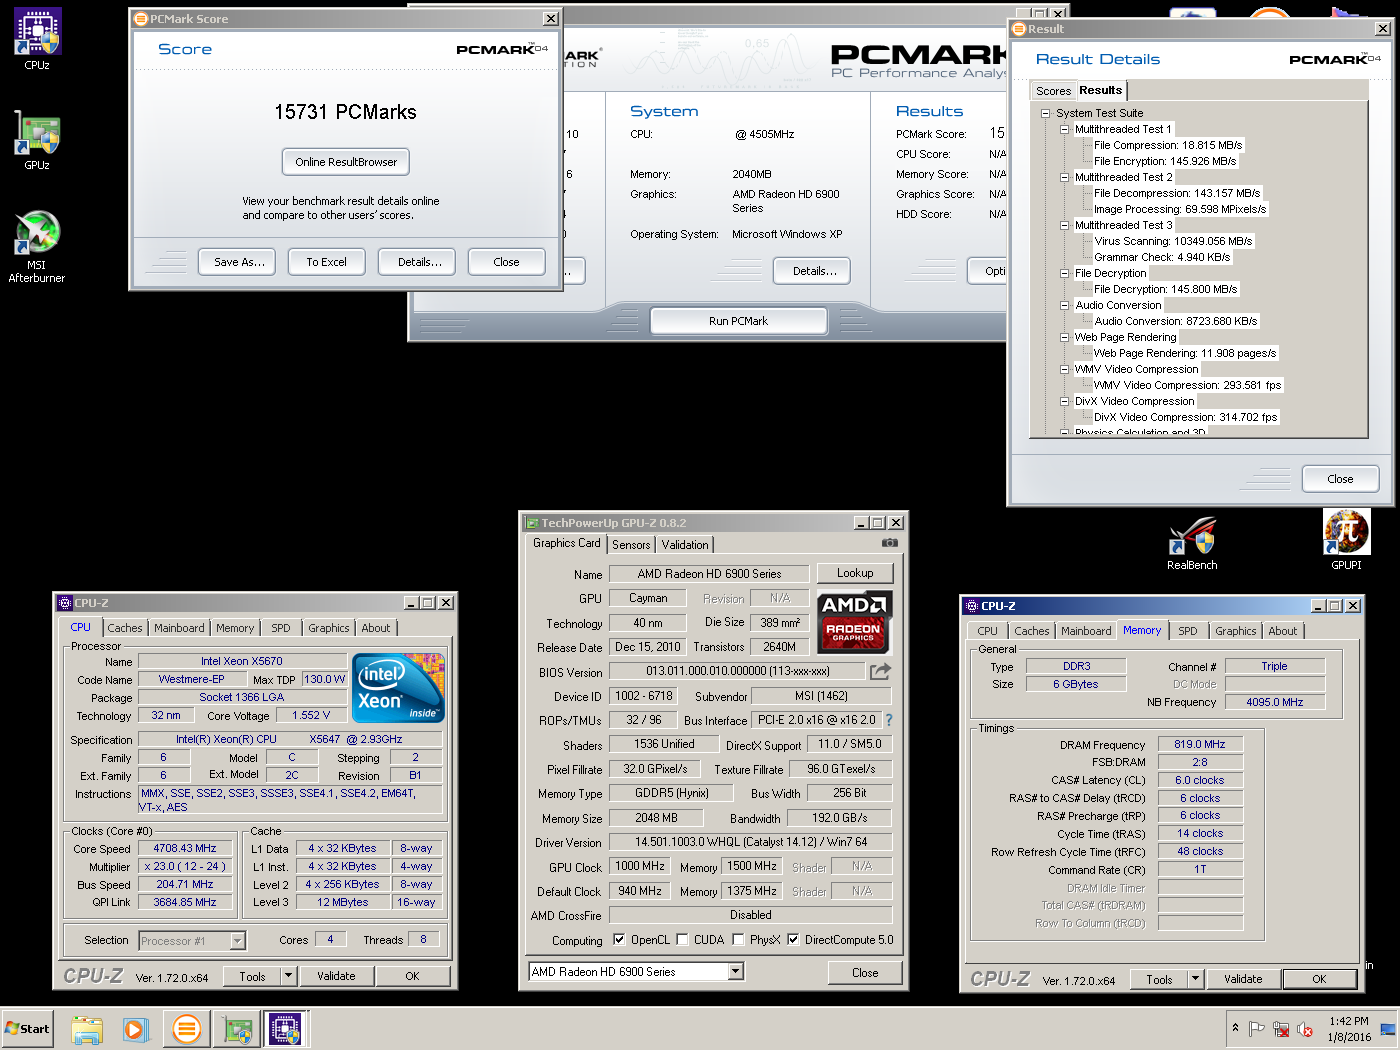This screenshot has height=1050, width=1400.
Task: Open the AMD Radeon HD 6900 Series dropdown
Action: [736, 972]
